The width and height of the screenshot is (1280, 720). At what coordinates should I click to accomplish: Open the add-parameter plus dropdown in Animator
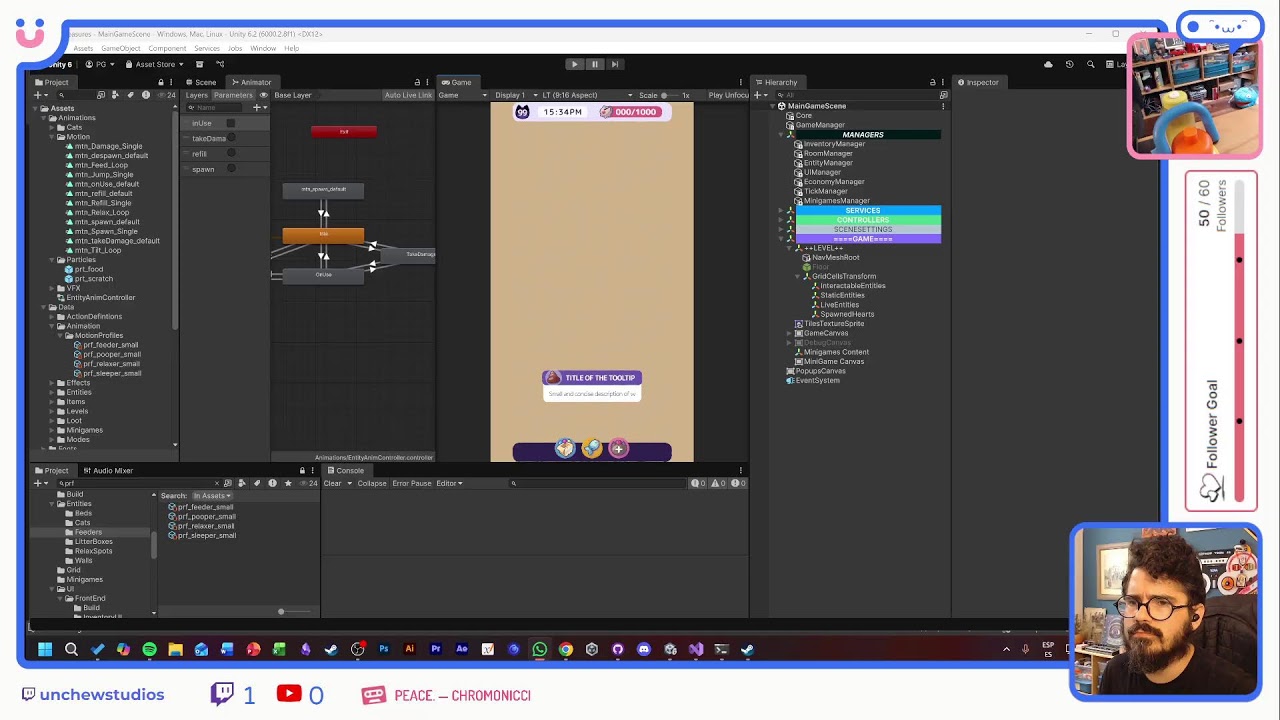[x=258, y=107]
